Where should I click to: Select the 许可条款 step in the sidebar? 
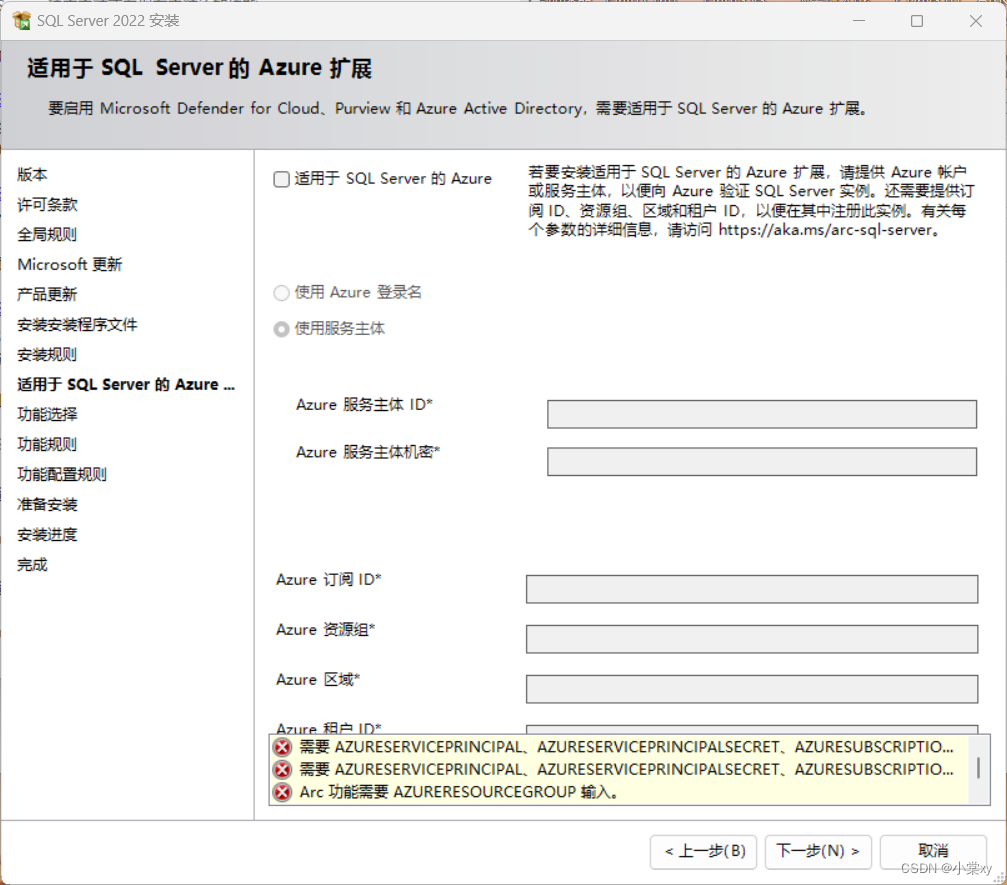click(47, 204)
